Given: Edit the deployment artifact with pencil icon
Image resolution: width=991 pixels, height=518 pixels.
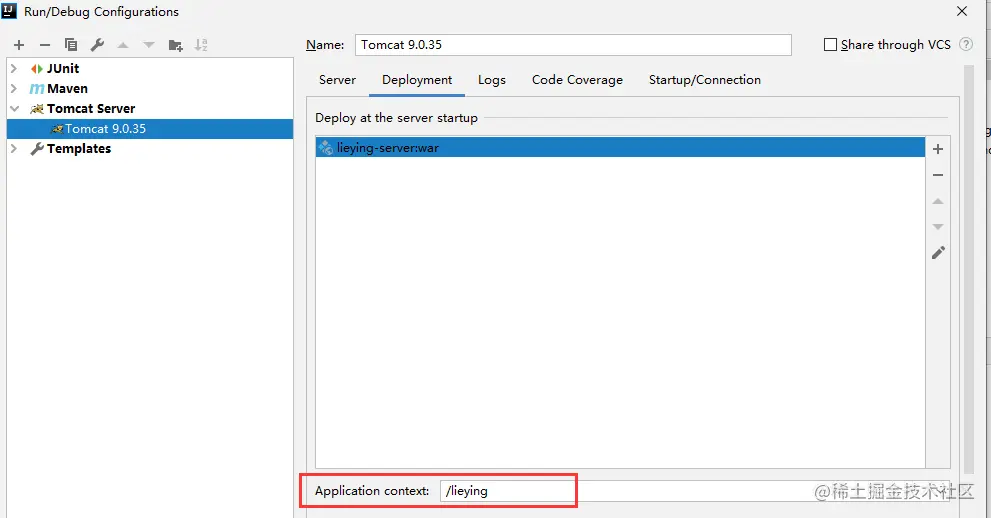Looking at the screenshot, I should pyautogui.click(x=939, y=253).
